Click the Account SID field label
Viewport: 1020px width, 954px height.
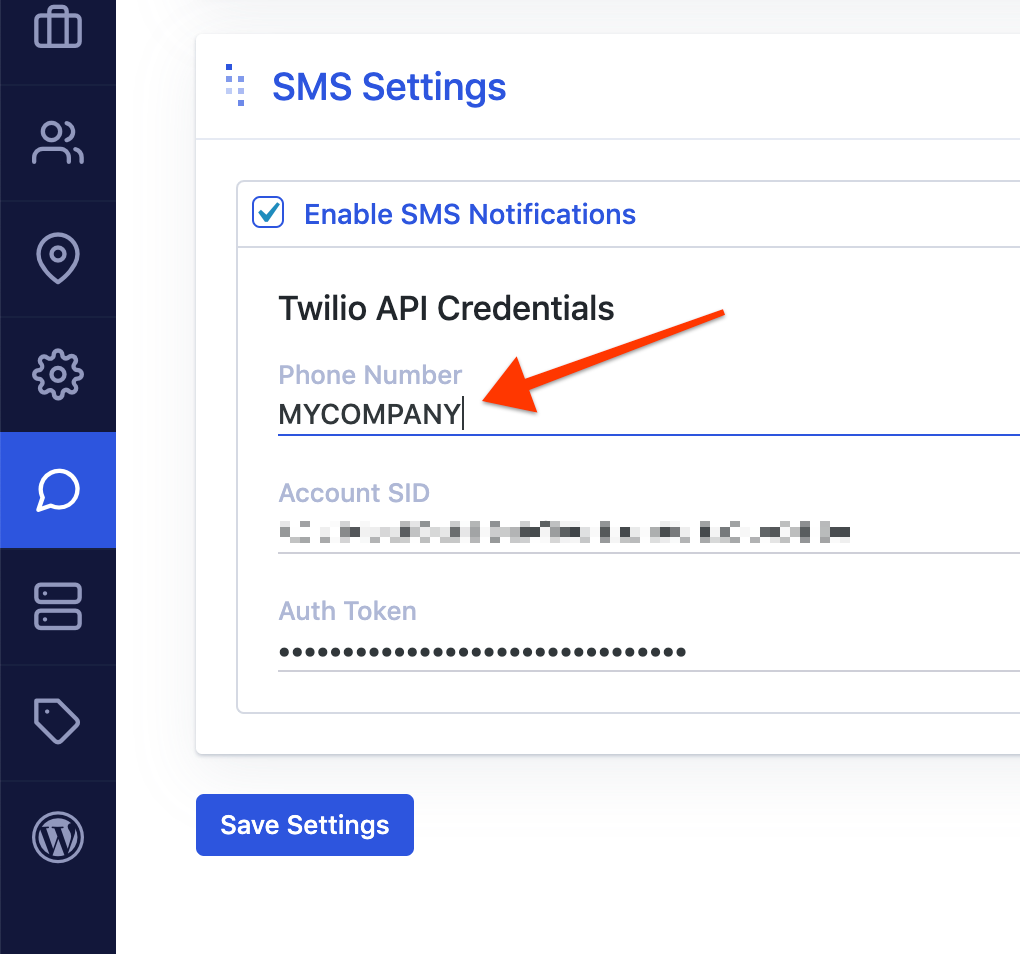[354, 493]
